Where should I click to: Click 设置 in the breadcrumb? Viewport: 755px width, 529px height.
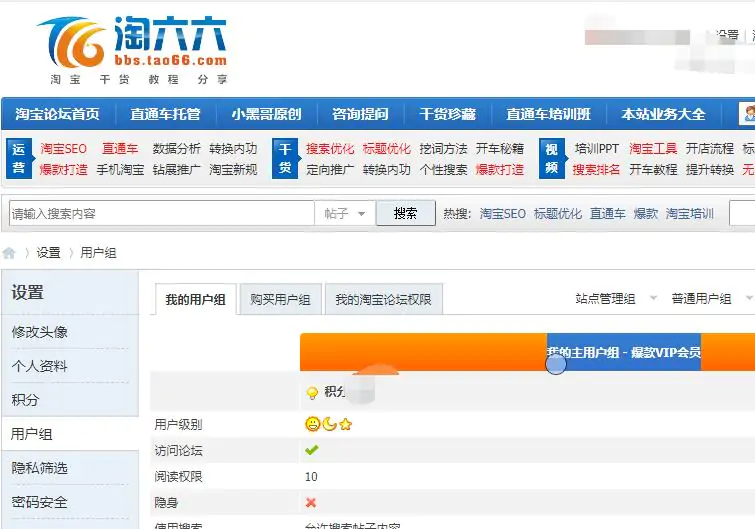point(49,253)
